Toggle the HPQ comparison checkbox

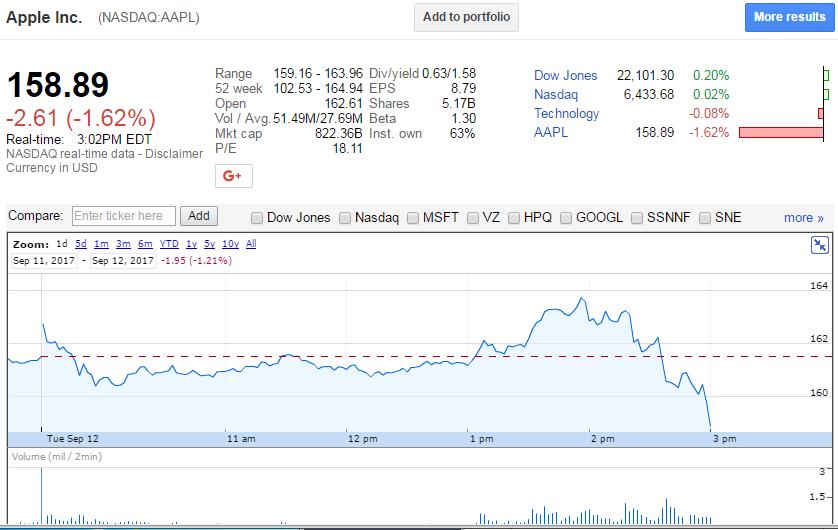coord(514,218)
